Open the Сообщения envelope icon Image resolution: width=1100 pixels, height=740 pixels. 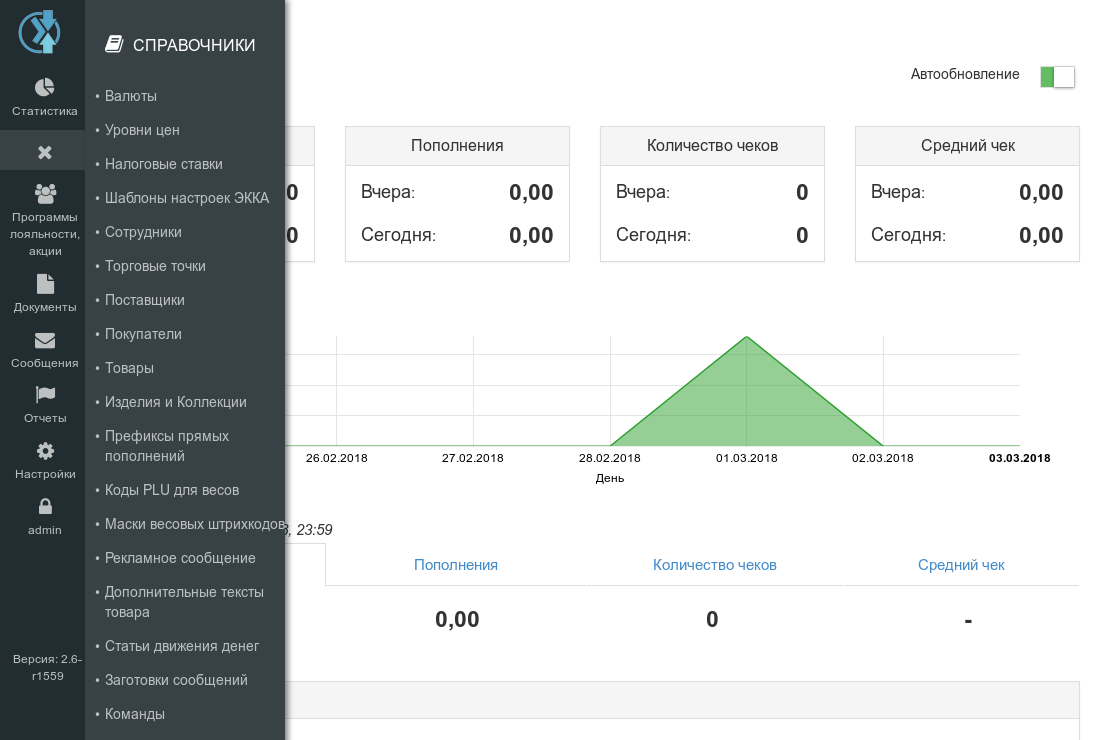[x=45, y=340]
